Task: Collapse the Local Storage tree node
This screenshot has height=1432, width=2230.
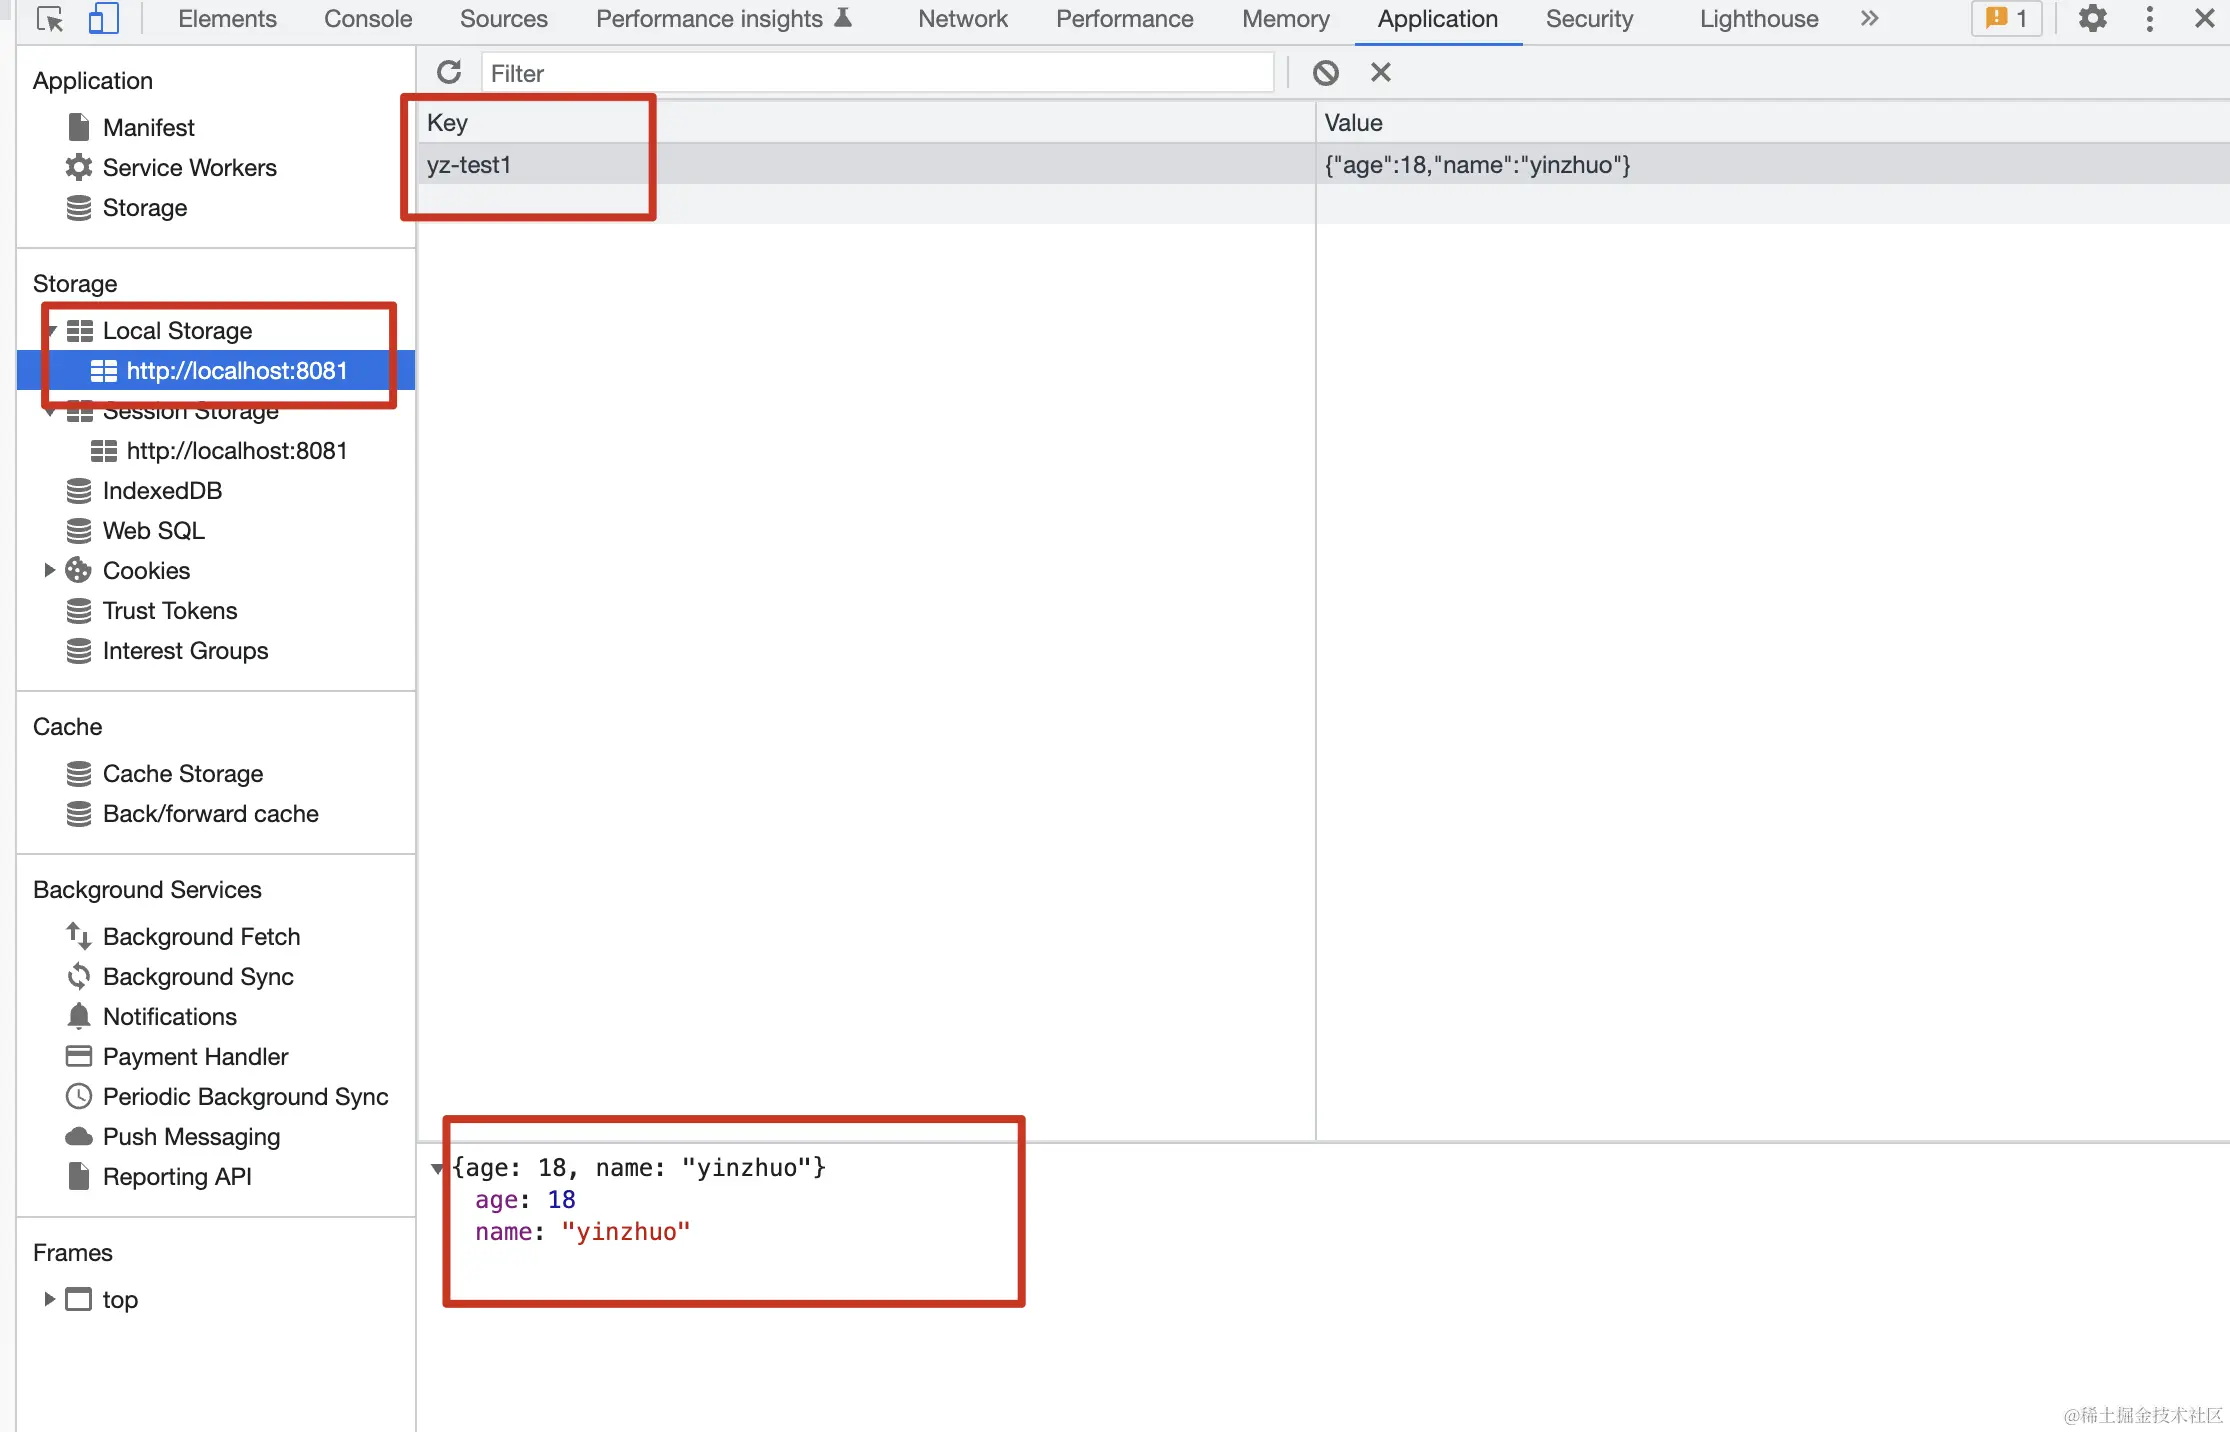Action: [x=52, y=331]
